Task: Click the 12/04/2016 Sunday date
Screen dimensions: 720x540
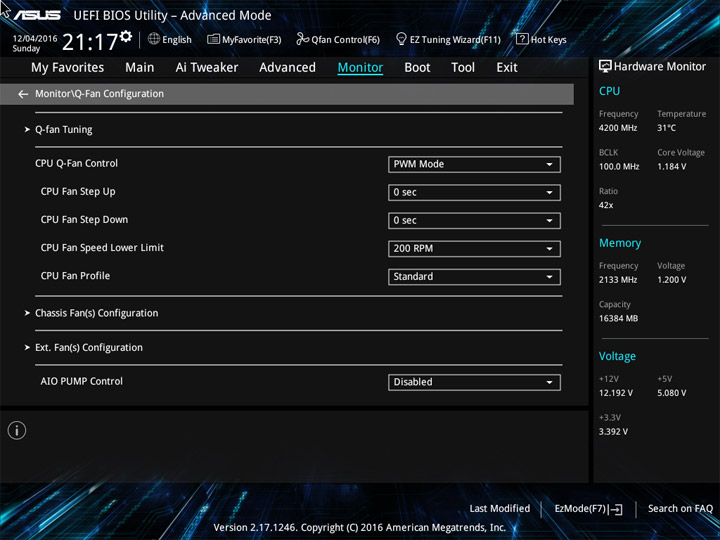Action: 34,44
